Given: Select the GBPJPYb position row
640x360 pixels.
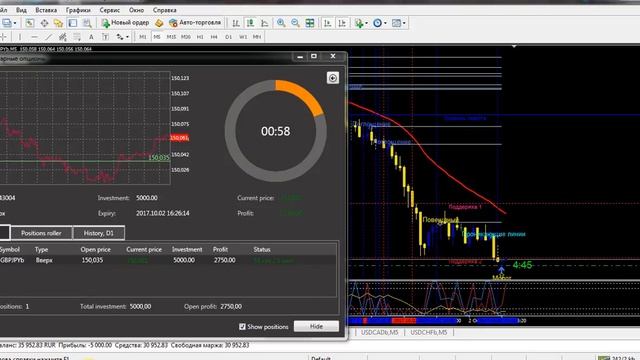Looking at the screenshot, I should point(167,260).
